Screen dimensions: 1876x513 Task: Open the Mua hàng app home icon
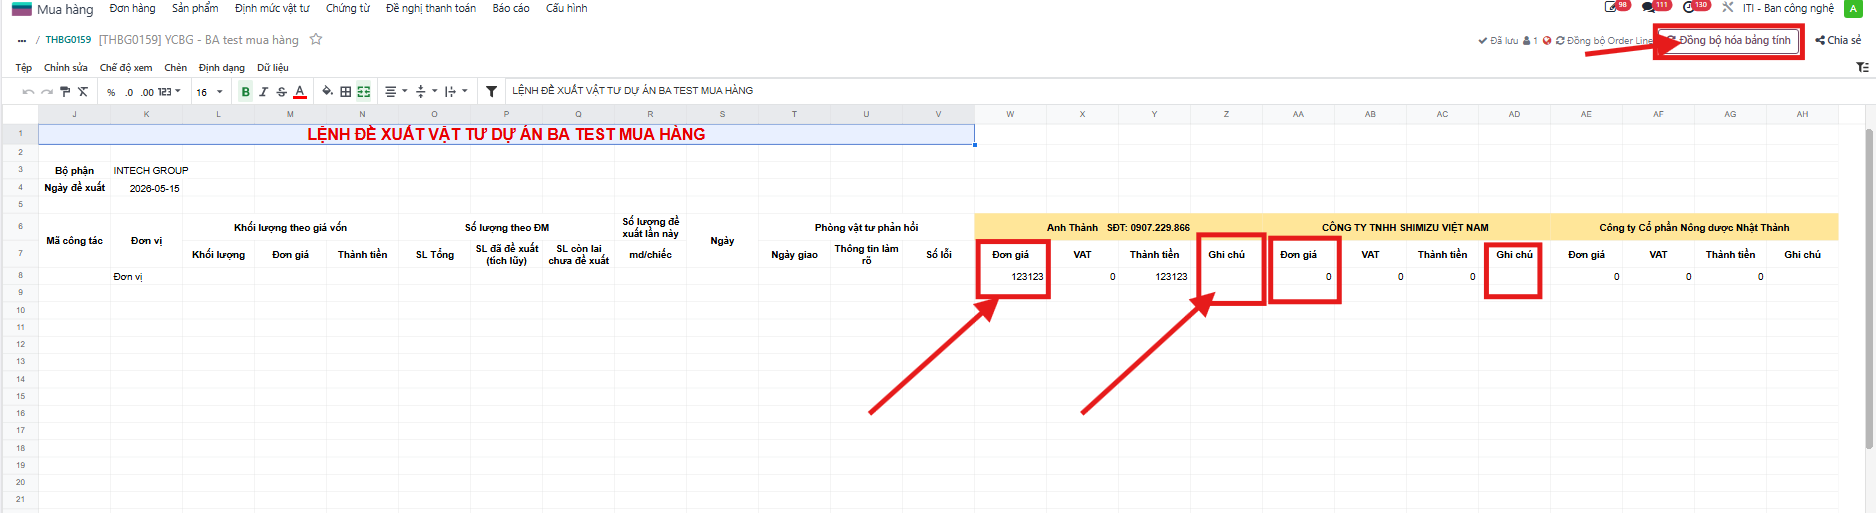21,9
